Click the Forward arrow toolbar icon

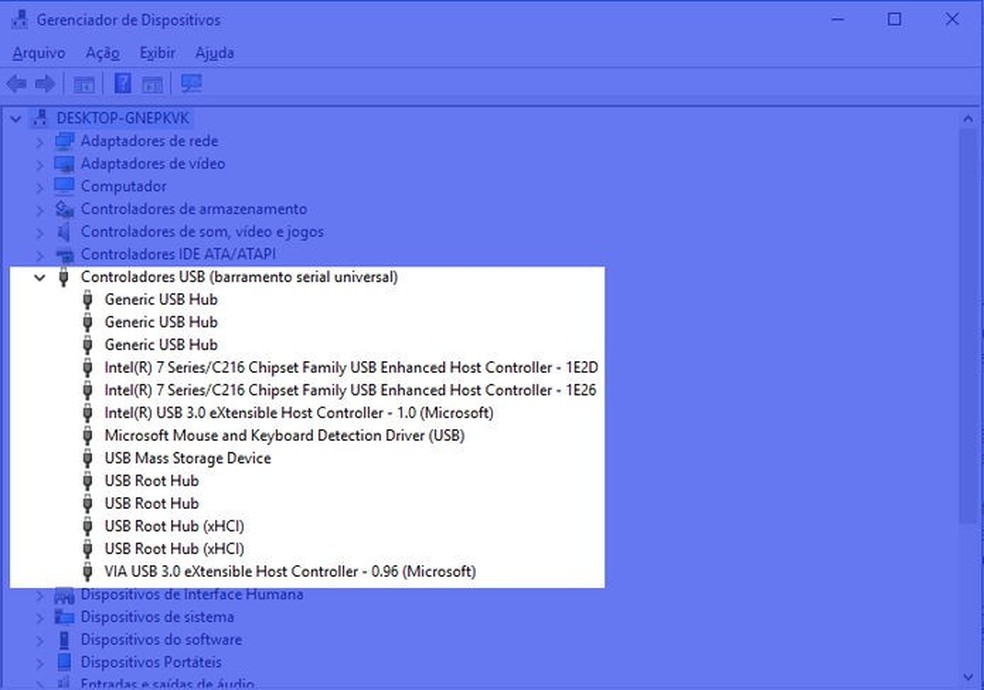45,83
